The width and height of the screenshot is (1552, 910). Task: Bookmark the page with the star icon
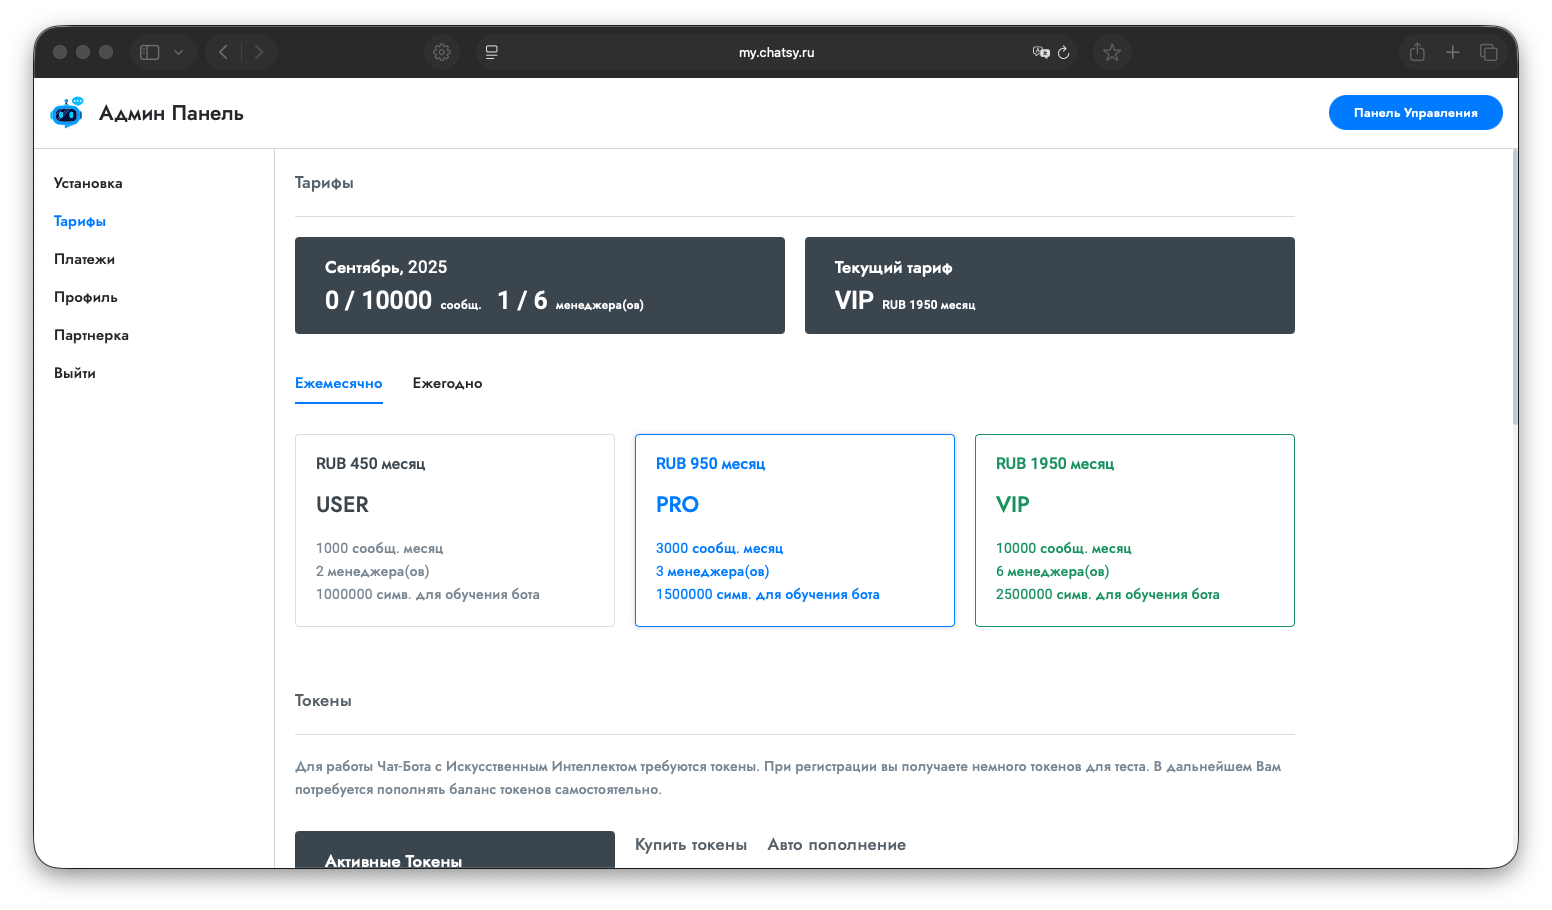1112,52
